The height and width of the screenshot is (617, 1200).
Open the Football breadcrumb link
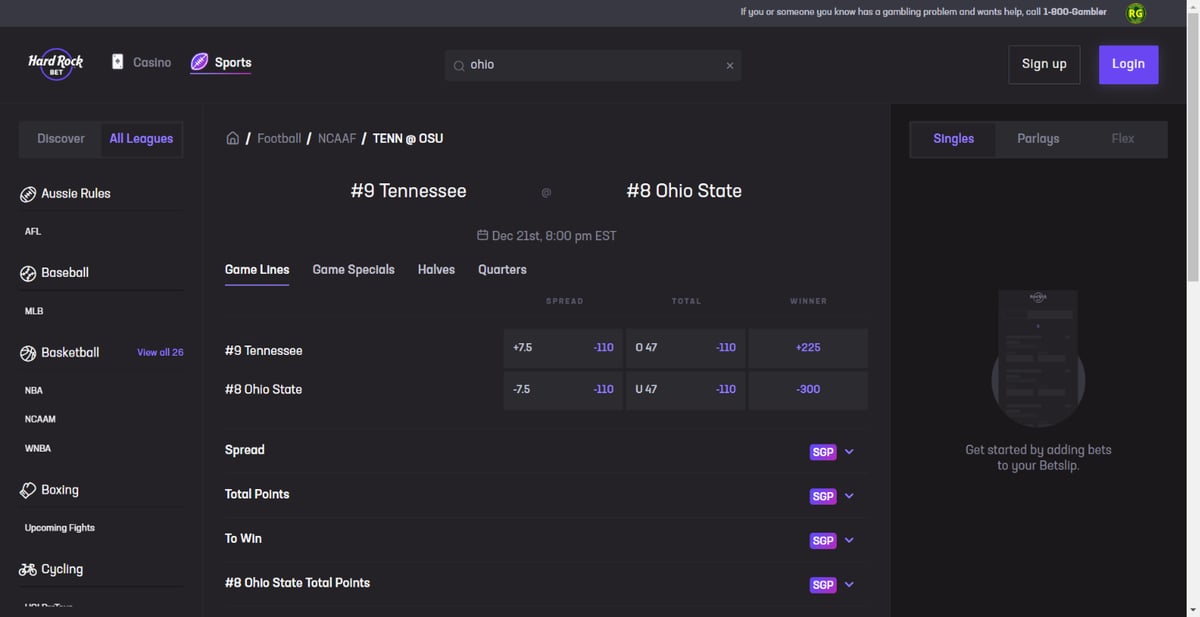click(x=279, y=138)
